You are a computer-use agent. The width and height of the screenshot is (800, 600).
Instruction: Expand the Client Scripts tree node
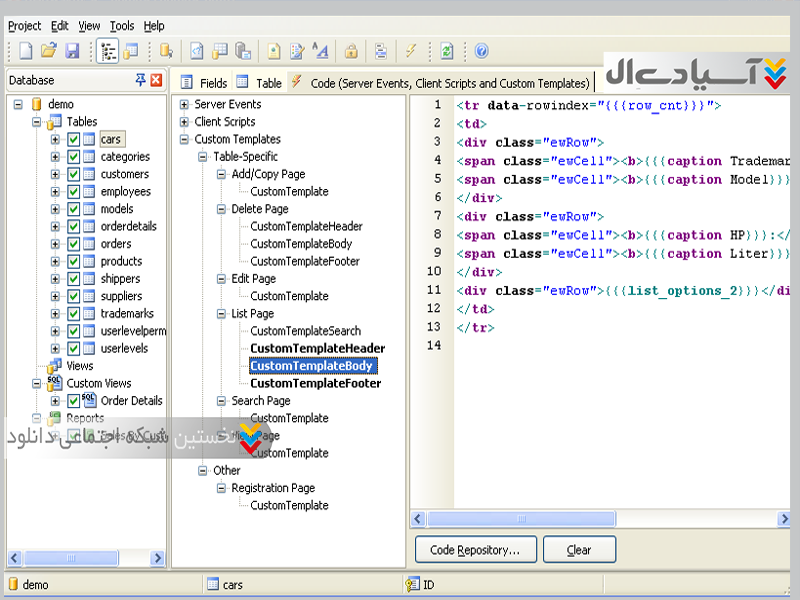tap(184, 122)
